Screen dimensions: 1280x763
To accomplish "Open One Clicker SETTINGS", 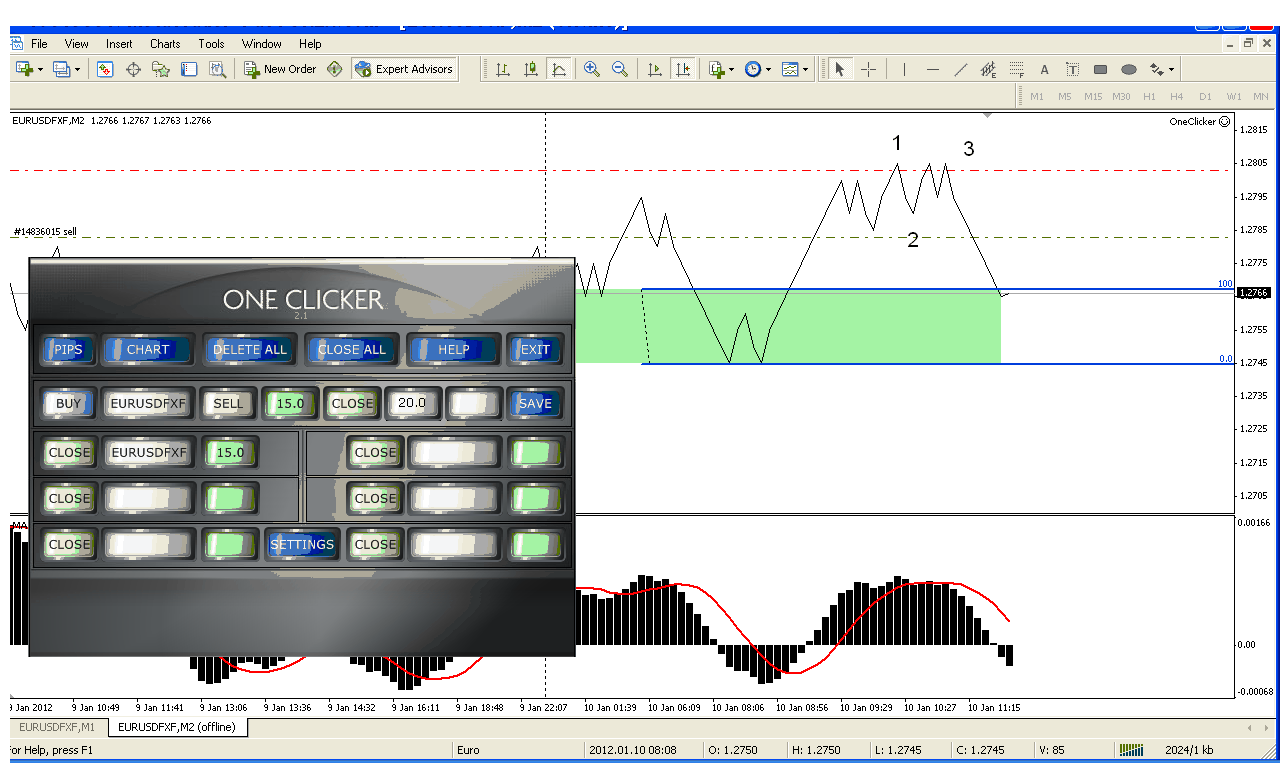I will point(302,545).
